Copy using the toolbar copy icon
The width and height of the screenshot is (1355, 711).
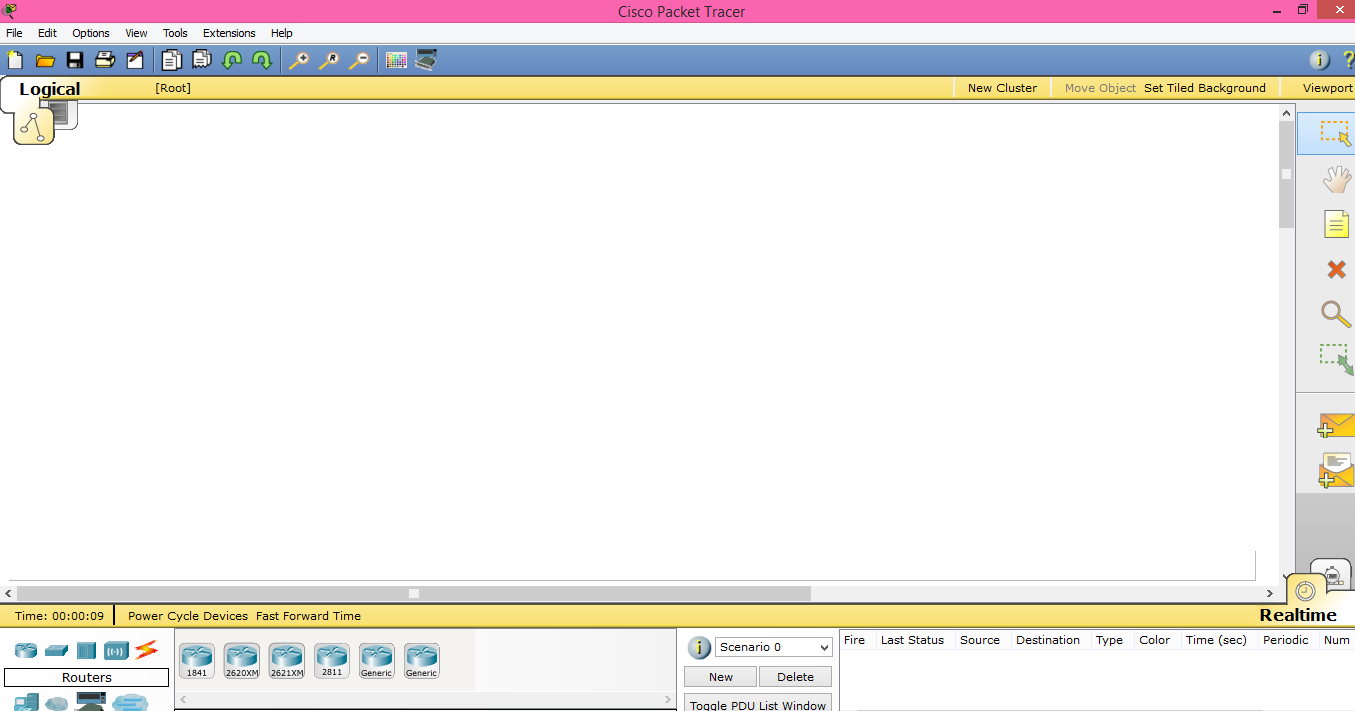point(172,60)
